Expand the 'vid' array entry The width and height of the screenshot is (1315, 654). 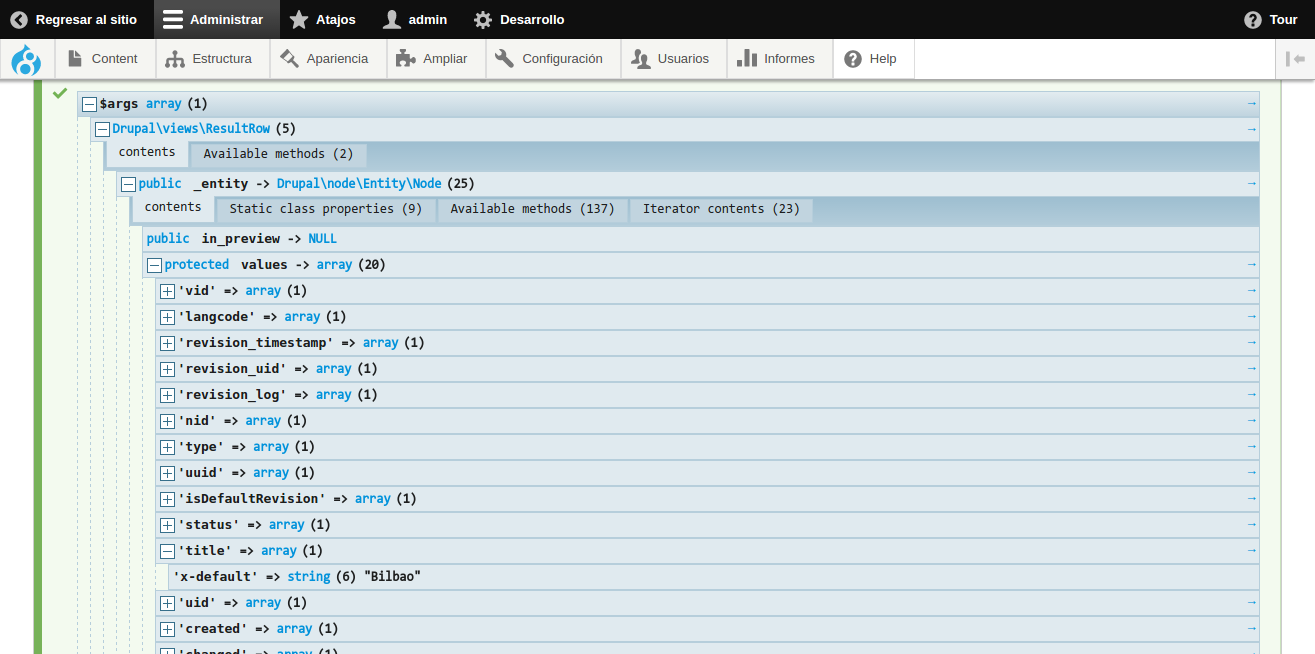click(167, 291)
